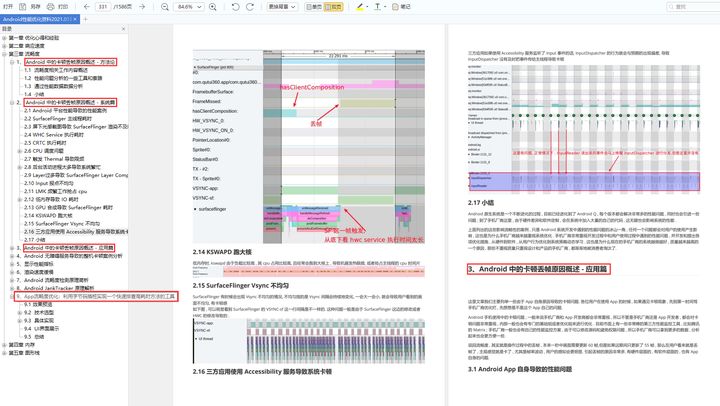Open outline entry 2.14 KSWAPD
The height and width of the screenshot is (406, 720).
[48, 215]
